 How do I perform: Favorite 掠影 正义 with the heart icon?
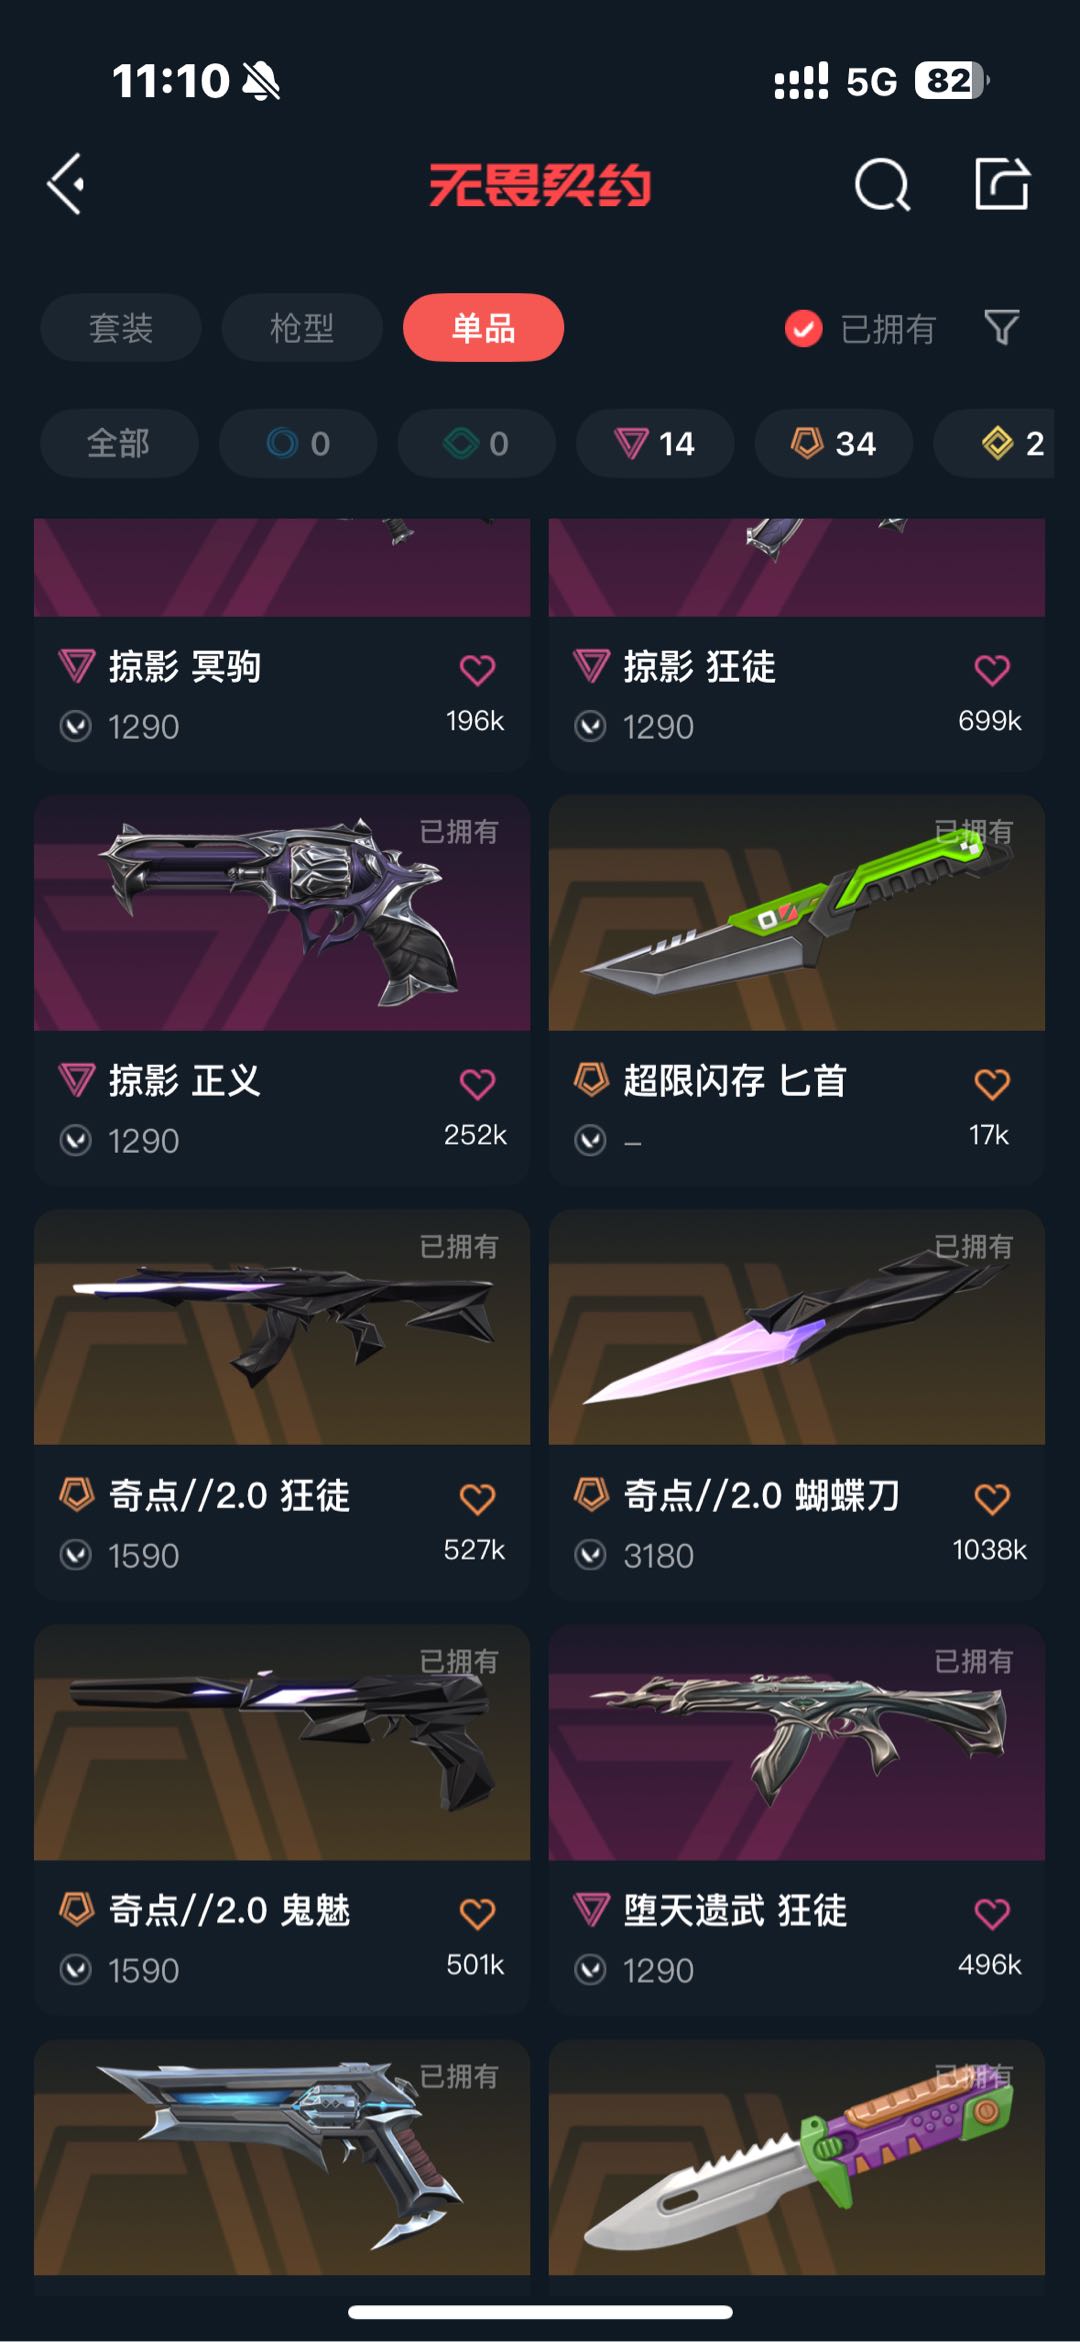477,1084
